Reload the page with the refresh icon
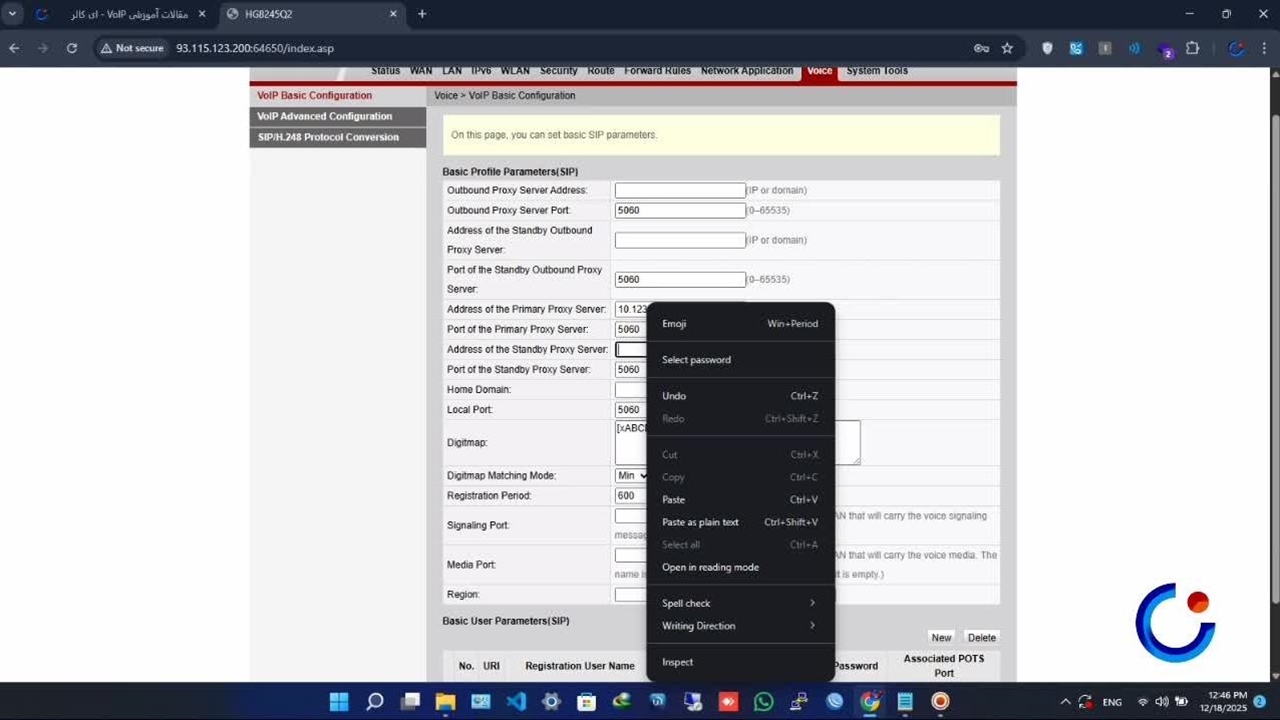Viewport: 1280px width, 720px height. tap(71, 48)
